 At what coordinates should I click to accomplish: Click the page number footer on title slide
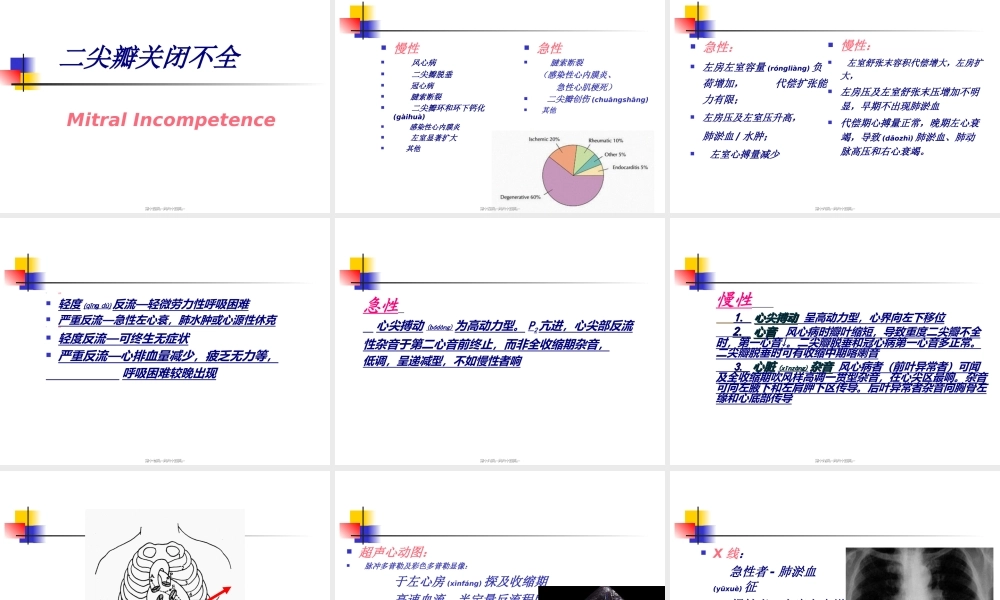[165, 208]
